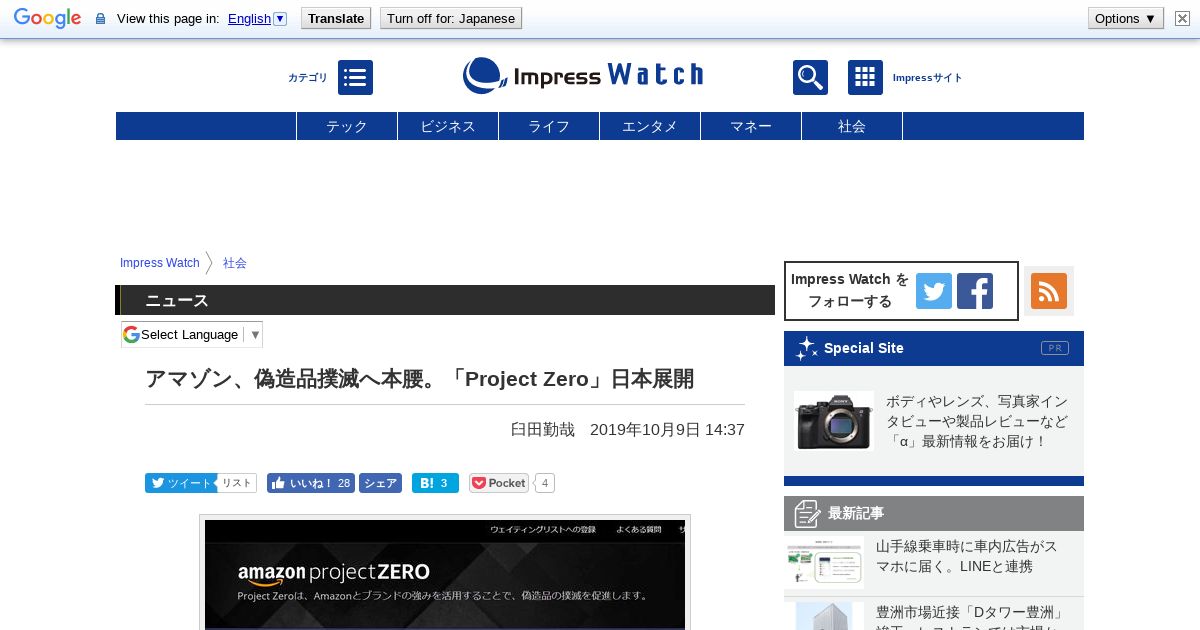Click the Facebook シェア button
The height and width of the screenshot is (630, 1200).
[x=380, y=483]
